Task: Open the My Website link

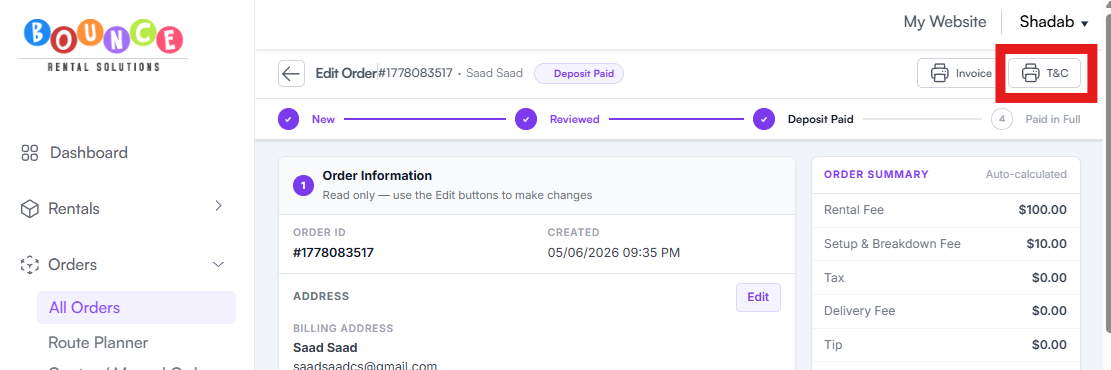Action: point(944,22)
